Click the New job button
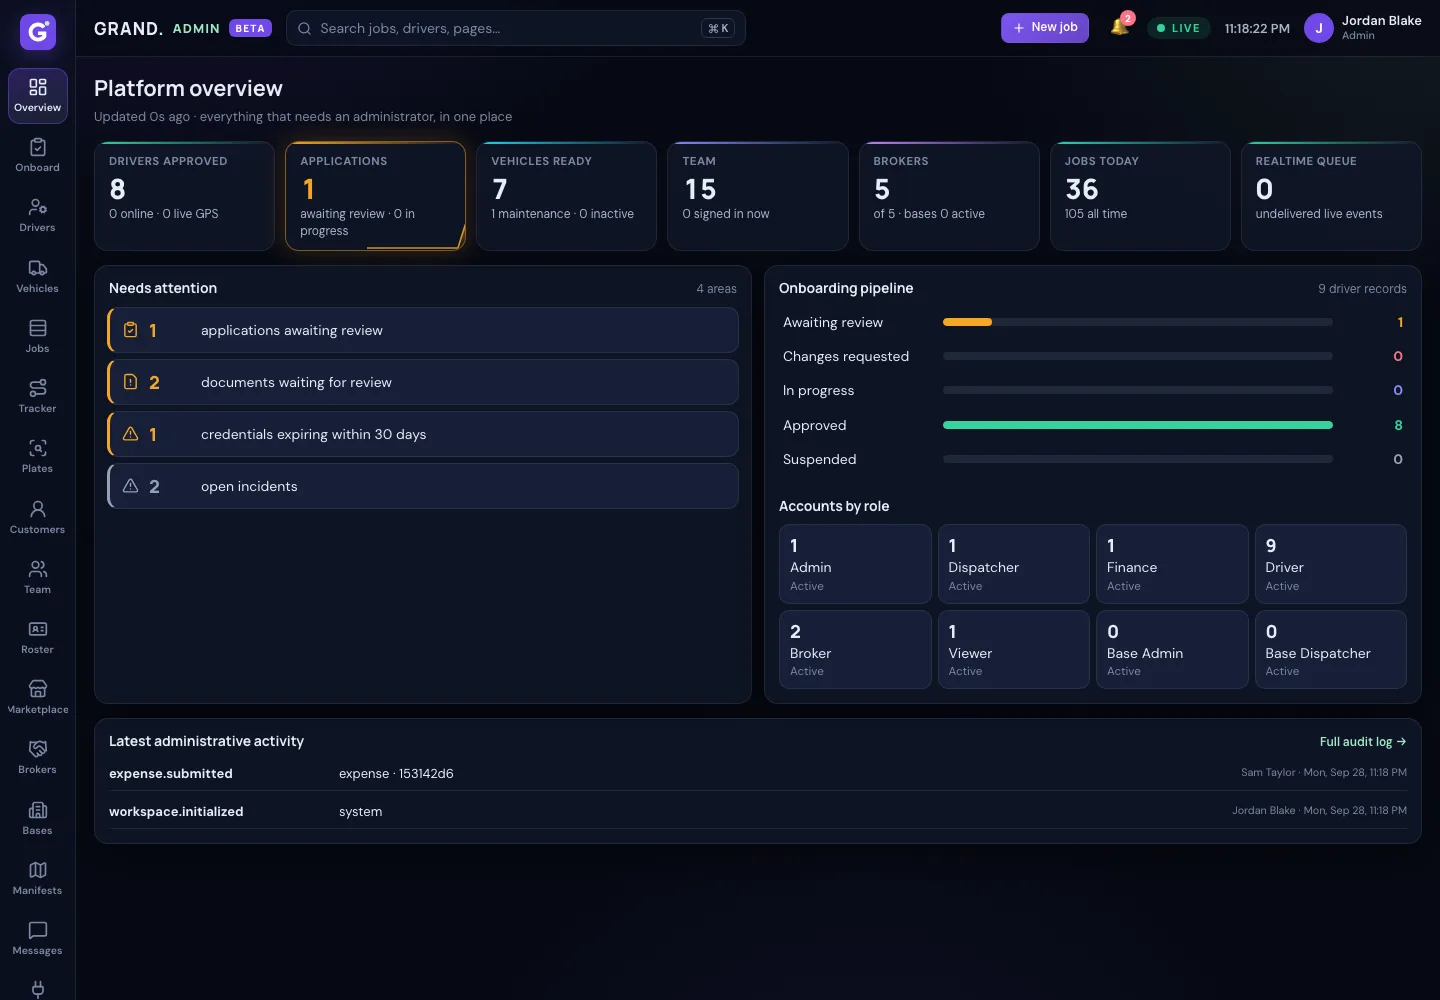 click(1045, 28)
